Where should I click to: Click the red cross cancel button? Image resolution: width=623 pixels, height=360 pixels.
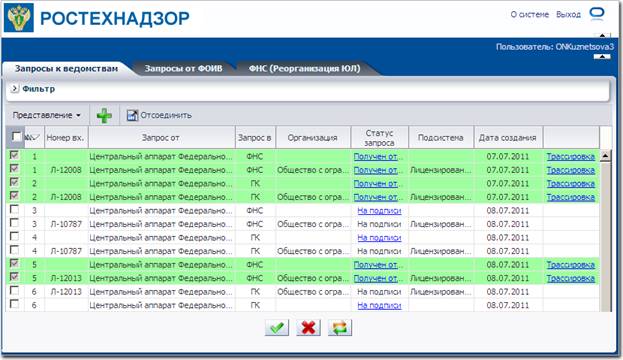pyautogui.click(x=308, y=328)
